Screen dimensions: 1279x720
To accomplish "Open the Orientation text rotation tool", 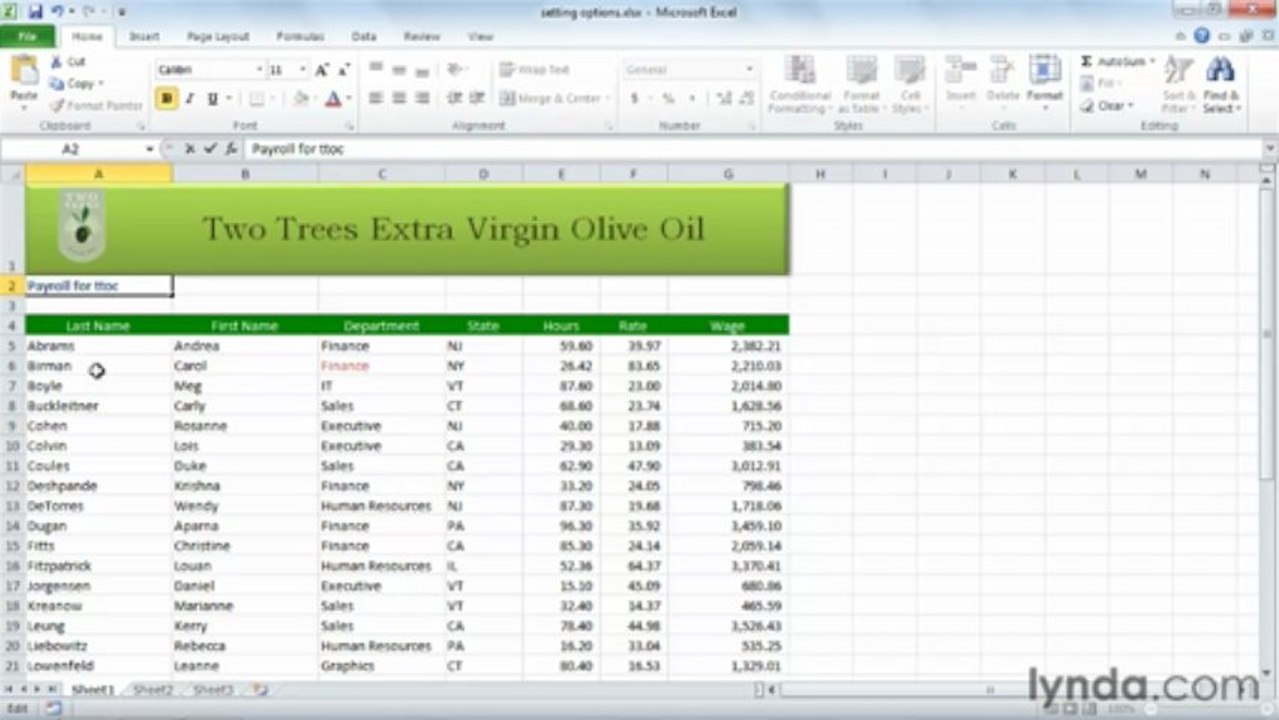I will coord(456,69).
